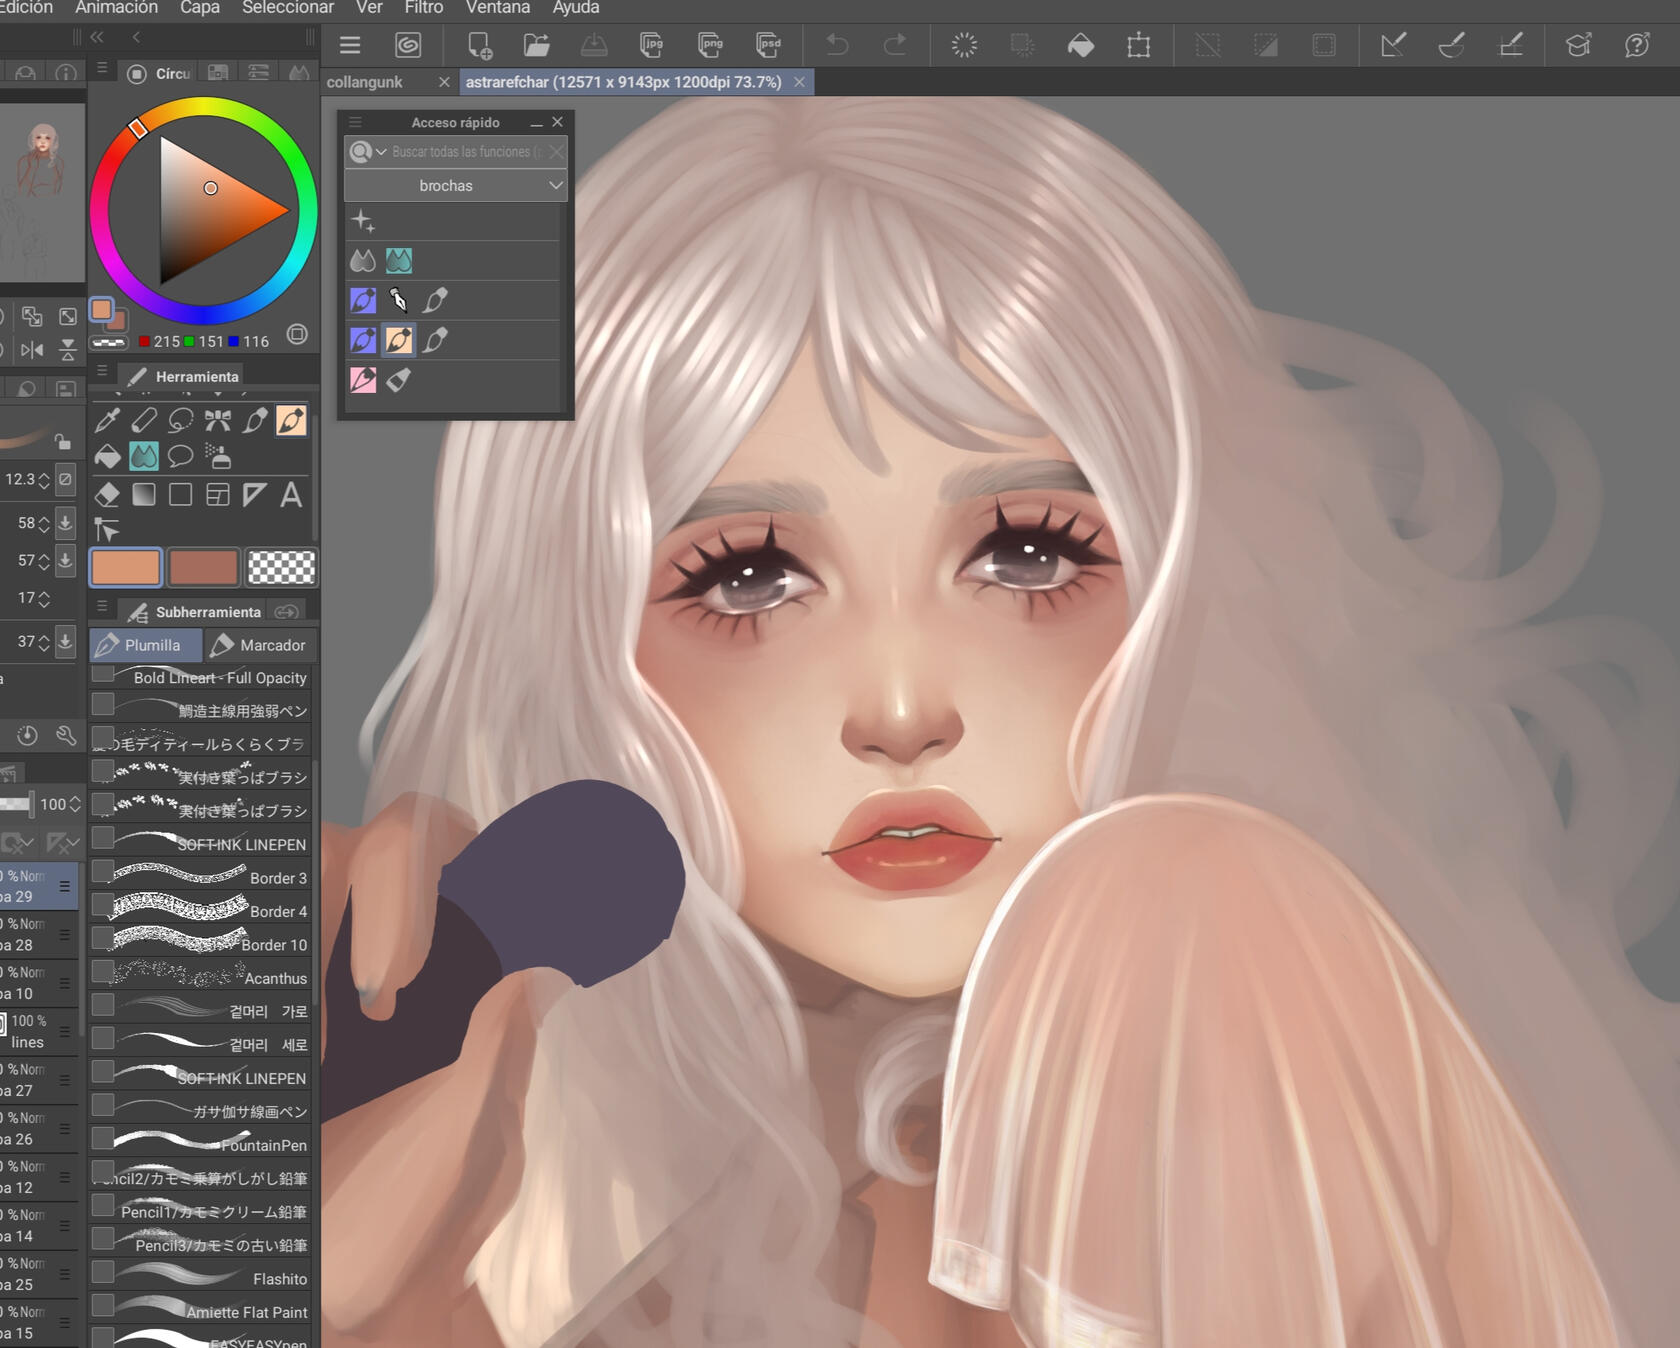This screenshot has height=1348, width=1680.
Task: Select the Marcador subtool group
Action: pos(260,645)
